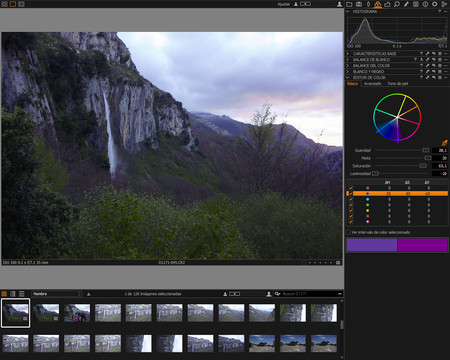Open the Histograma panel options menu

446,11
